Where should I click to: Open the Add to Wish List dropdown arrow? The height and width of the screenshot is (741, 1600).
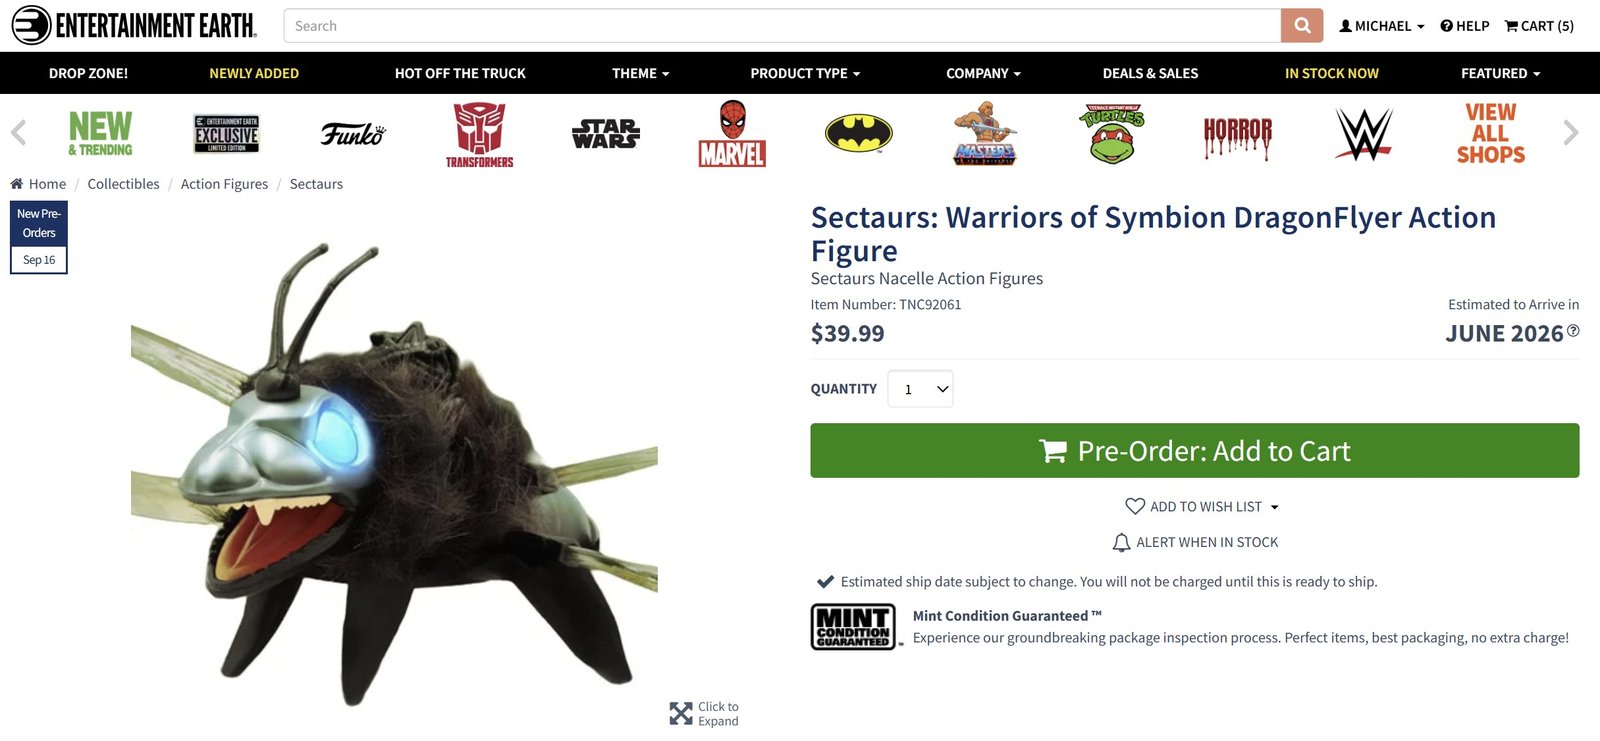click(x=1274, y=506)
